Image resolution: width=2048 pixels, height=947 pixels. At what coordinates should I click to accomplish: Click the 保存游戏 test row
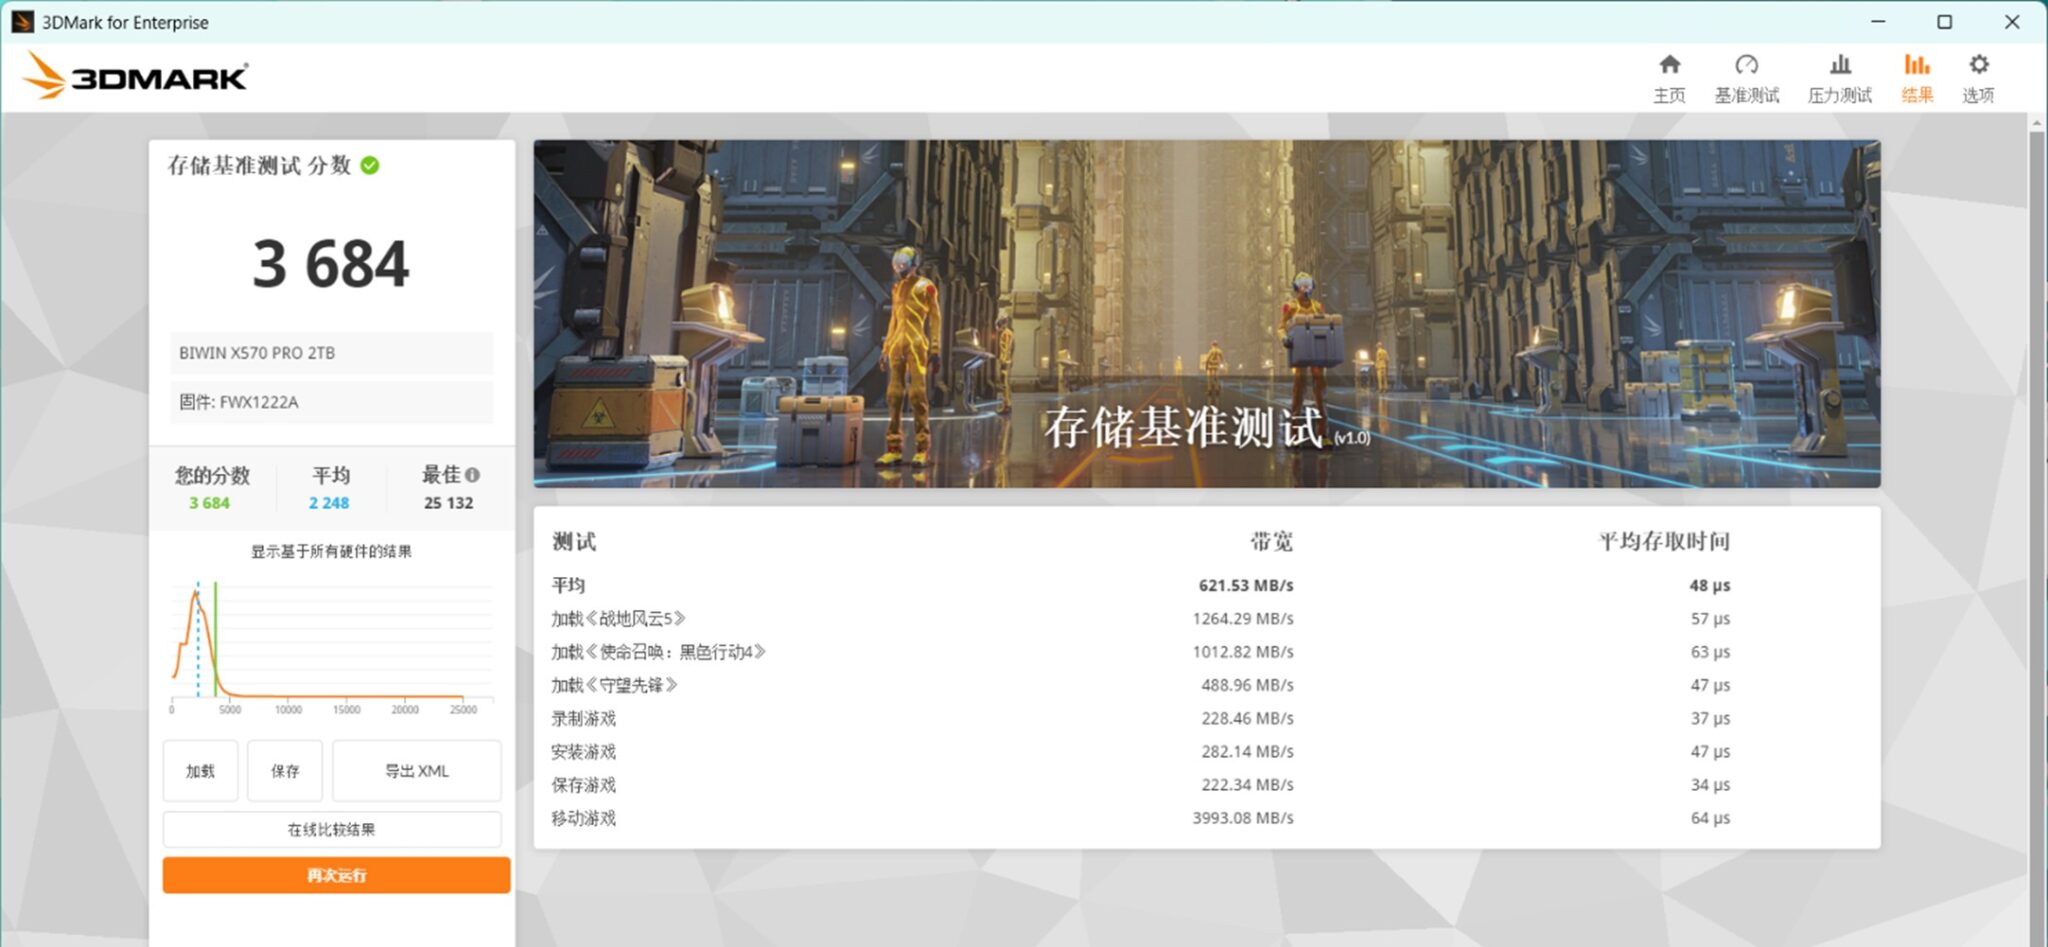point(1207,785)
